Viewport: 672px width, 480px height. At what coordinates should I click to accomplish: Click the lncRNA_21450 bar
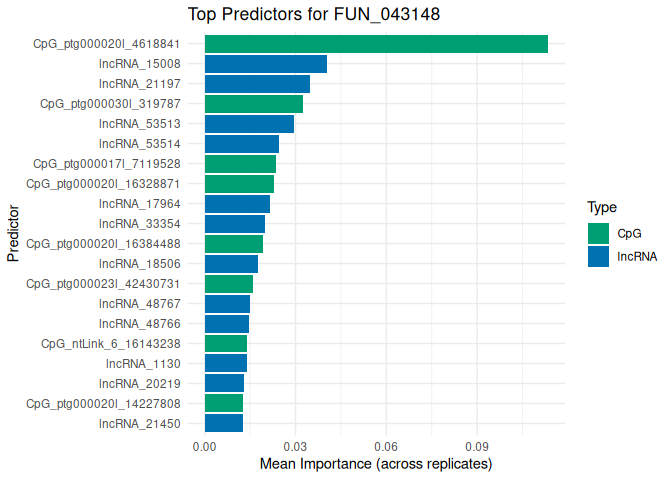point(224,423)
